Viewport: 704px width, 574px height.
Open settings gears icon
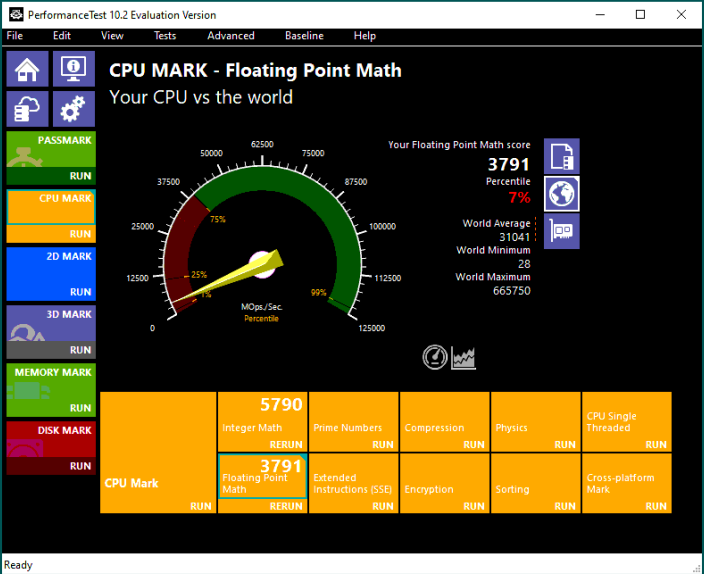tap(74, 109)
